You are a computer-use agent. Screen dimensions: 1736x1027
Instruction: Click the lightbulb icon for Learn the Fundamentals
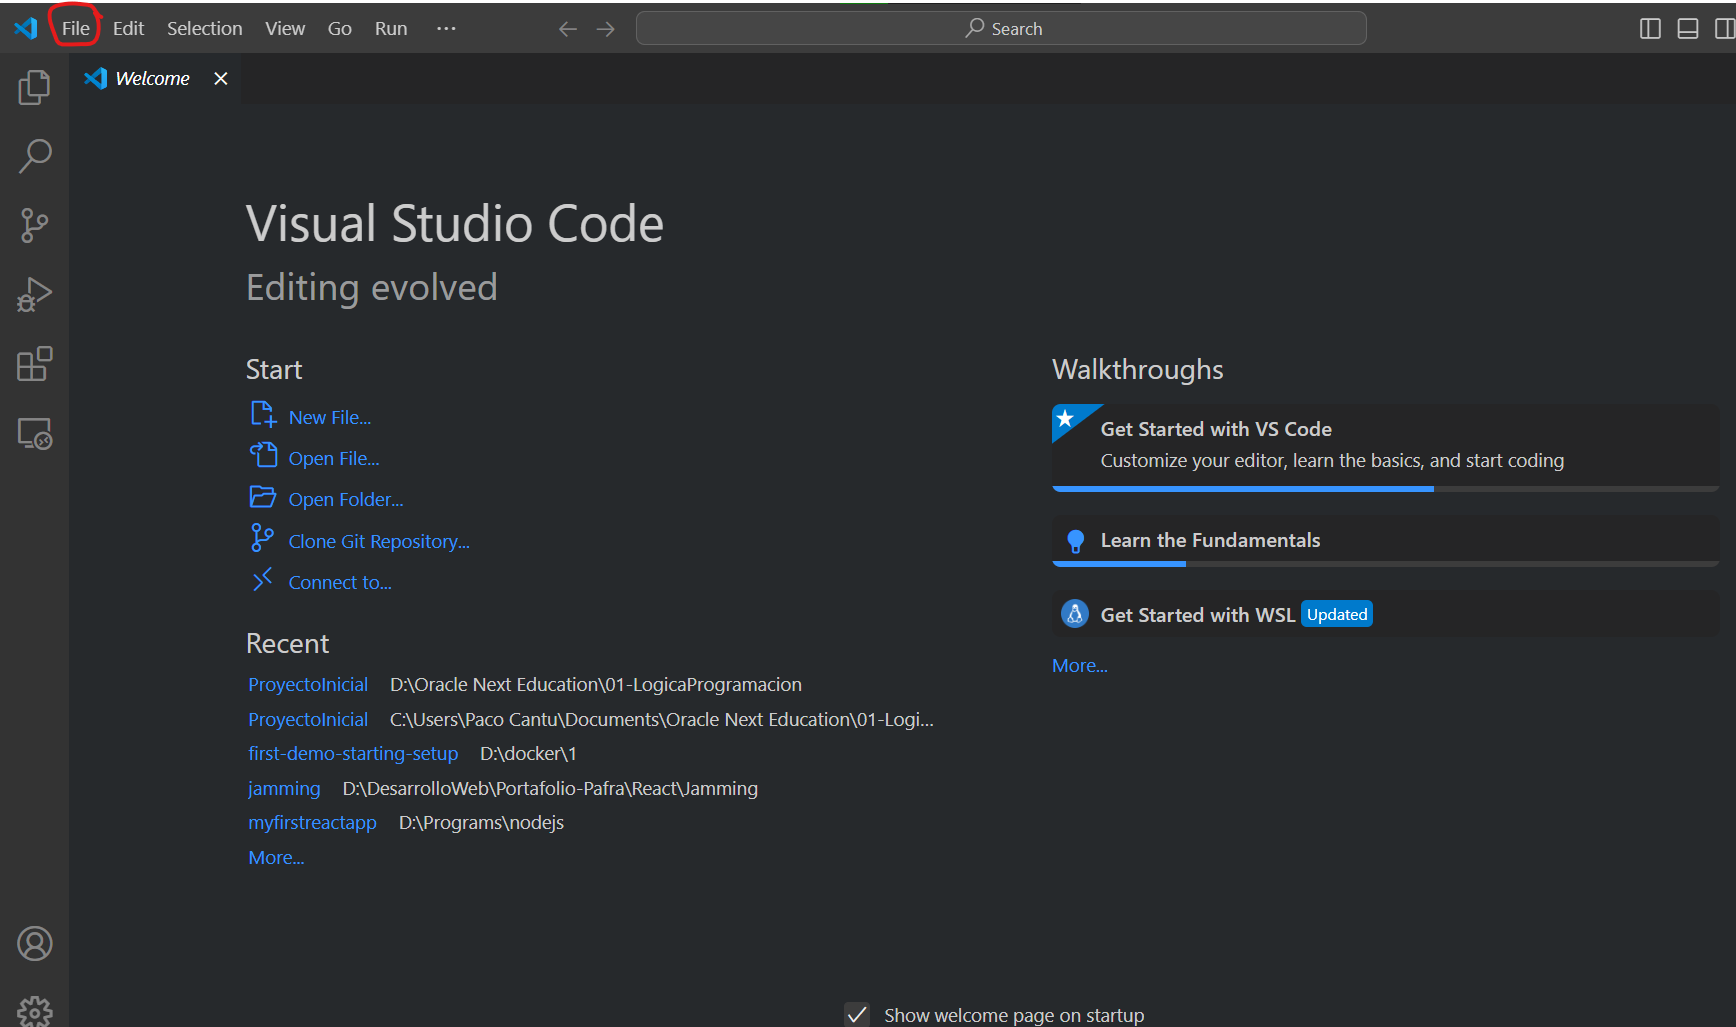point(1075,541)
